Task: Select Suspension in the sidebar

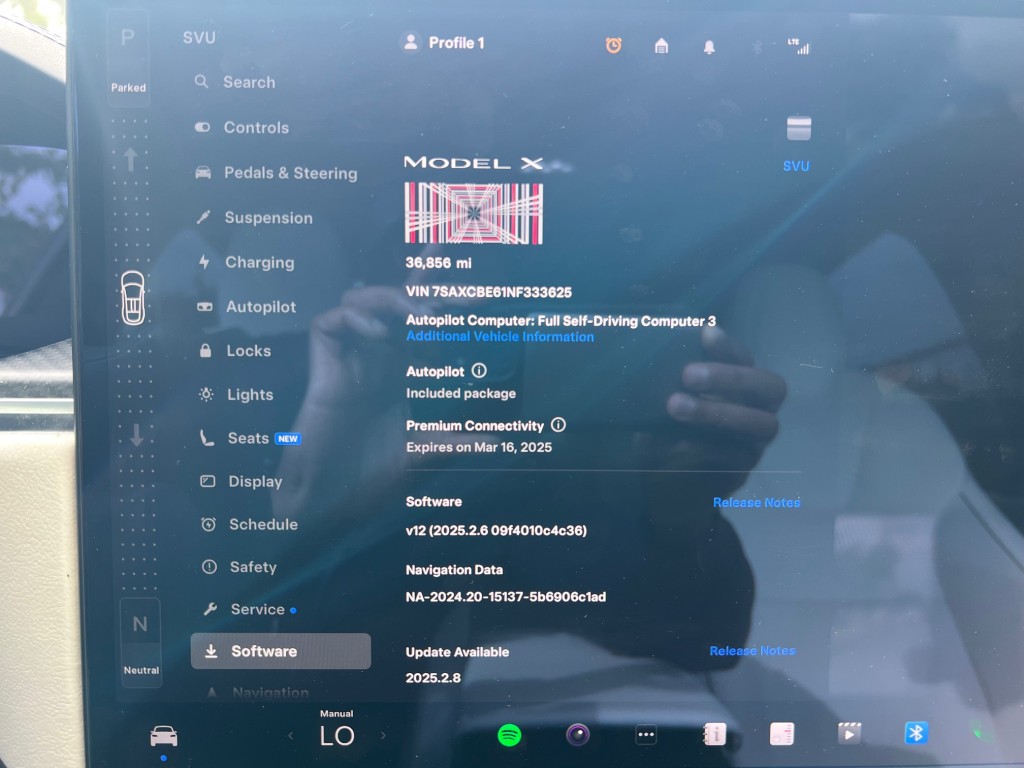Action: tap(254, 217)
